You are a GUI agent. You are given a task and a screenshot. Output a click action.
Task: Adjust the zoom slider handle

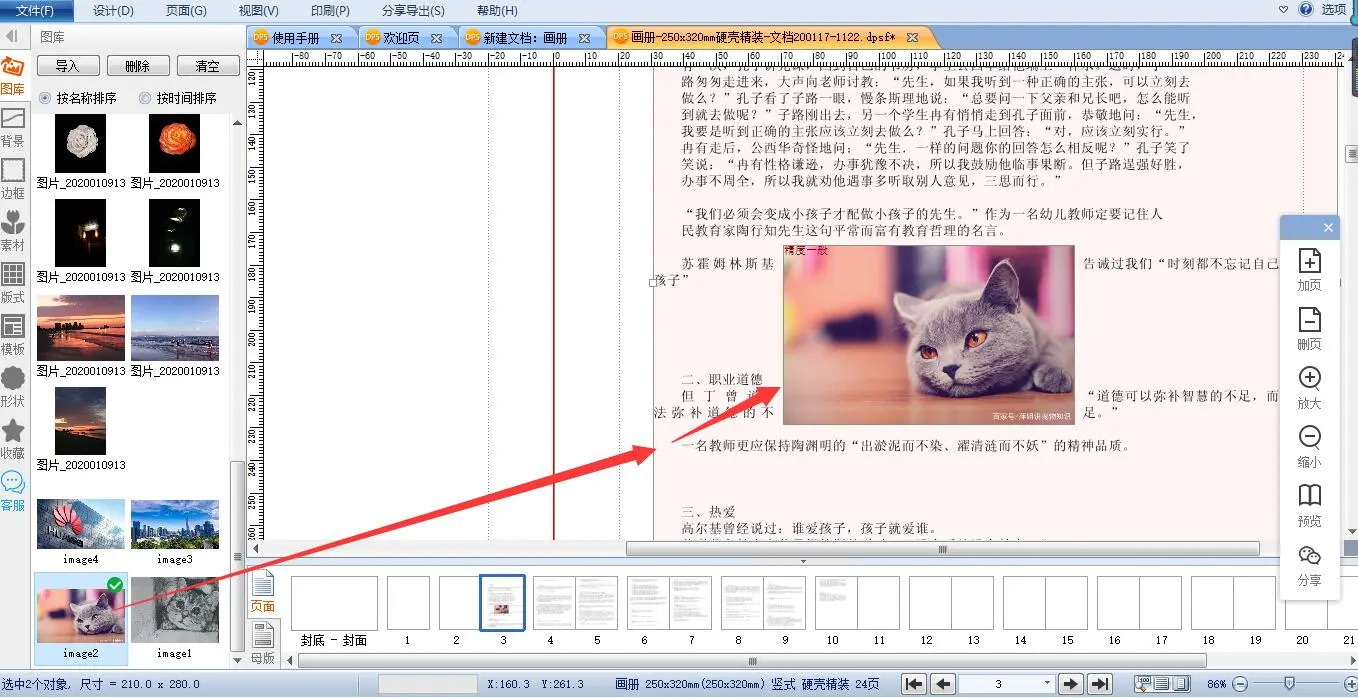coord(1289,684)
